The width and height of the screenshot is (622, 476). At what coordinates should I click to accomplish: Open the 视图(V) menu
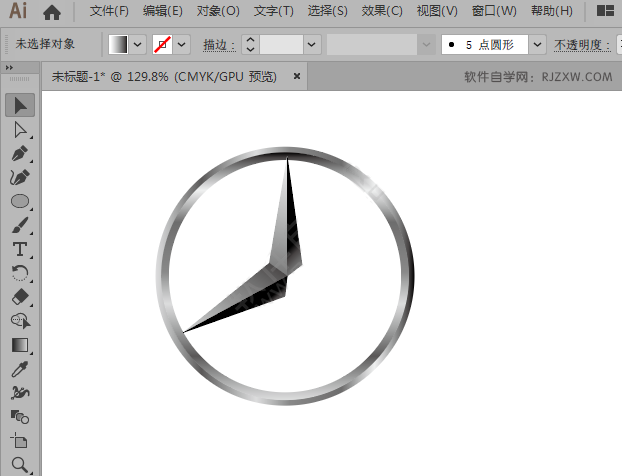pos(437,11)
